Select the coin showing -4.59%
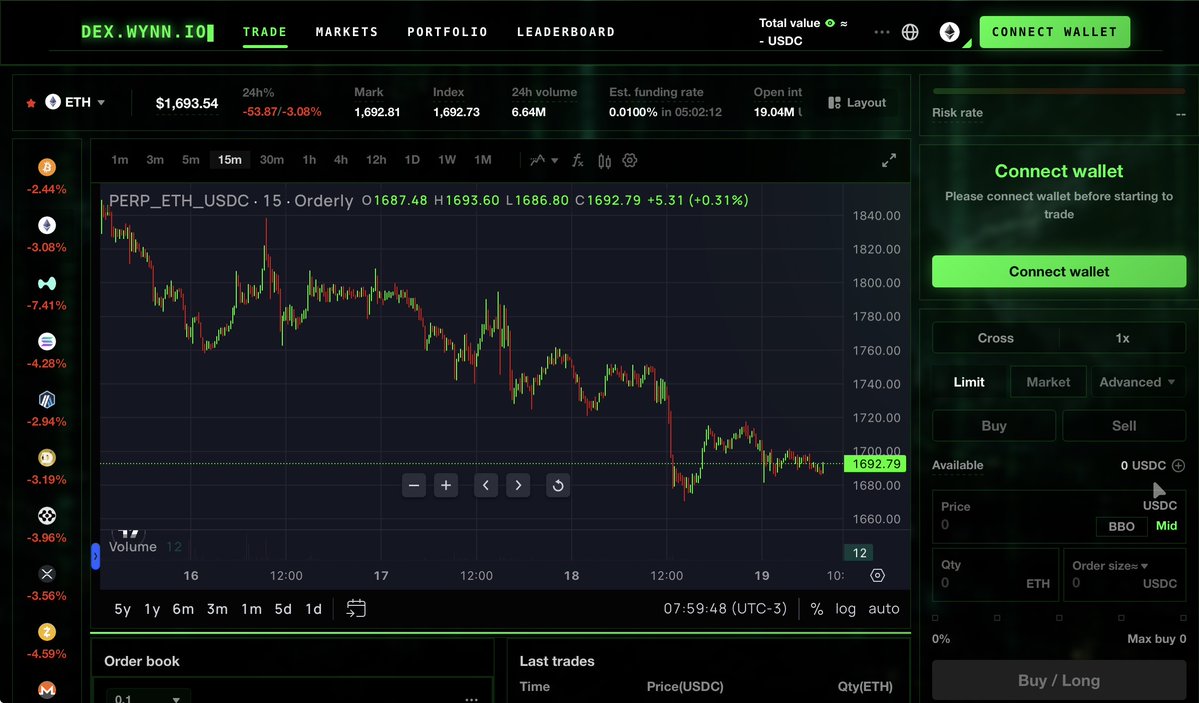The width and height of the screenshot is (1199, 703). 47,632
